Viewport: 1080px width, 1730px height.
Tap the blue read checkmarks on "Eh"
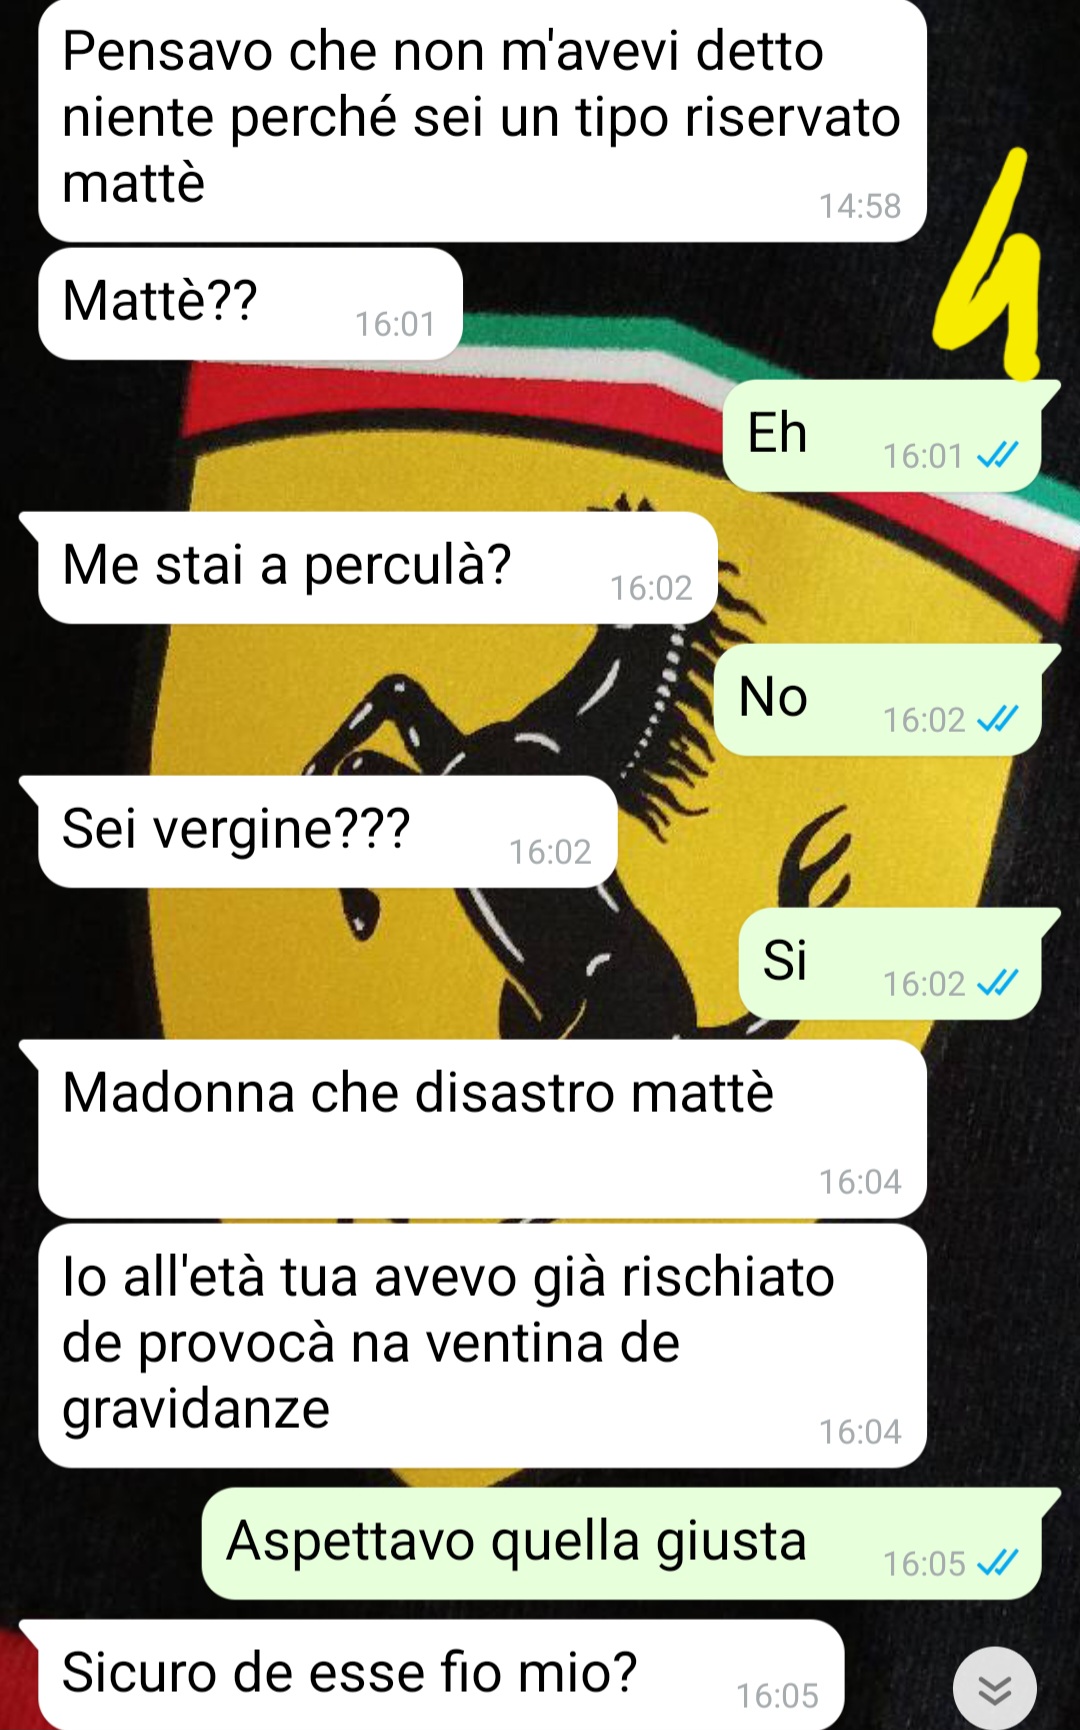(997, 456)
